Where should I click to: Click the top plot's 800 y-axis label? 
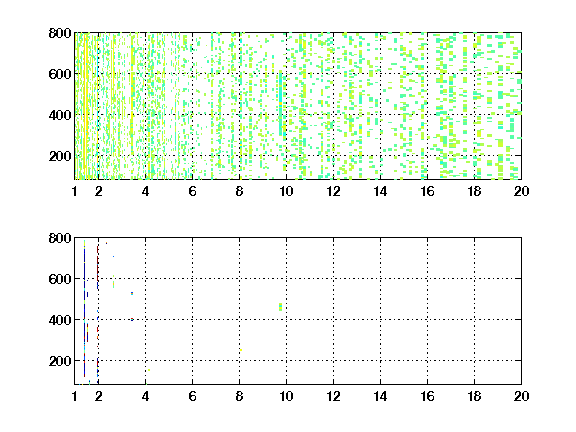[x=60, y=33]
